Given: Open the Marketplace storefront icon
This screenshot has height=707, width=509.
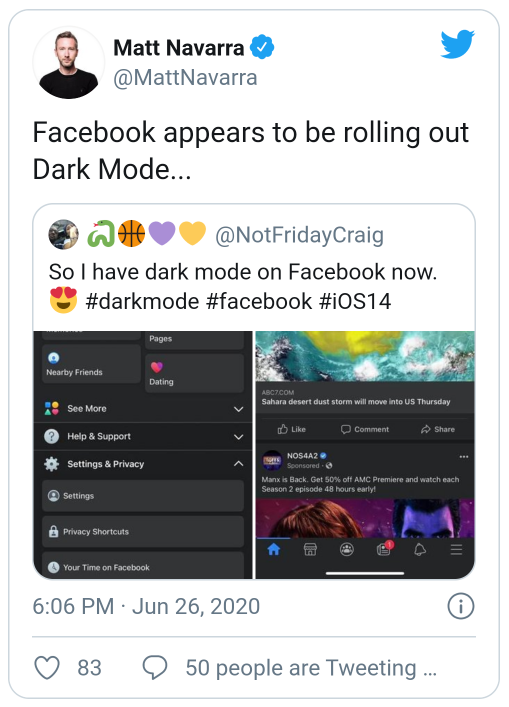Looking at the screenshot, I should pyautogui.click(x=310, y=549).
